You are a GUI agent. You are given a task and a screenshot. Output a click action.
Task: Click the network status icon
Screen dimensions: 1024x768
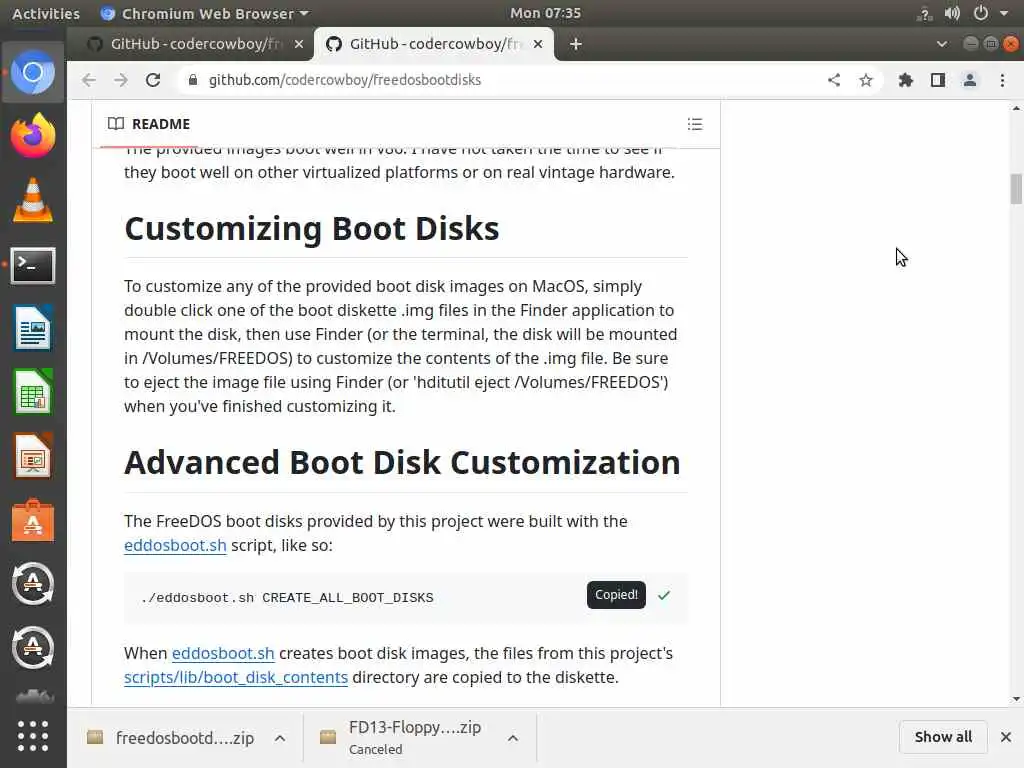[924, 13]
